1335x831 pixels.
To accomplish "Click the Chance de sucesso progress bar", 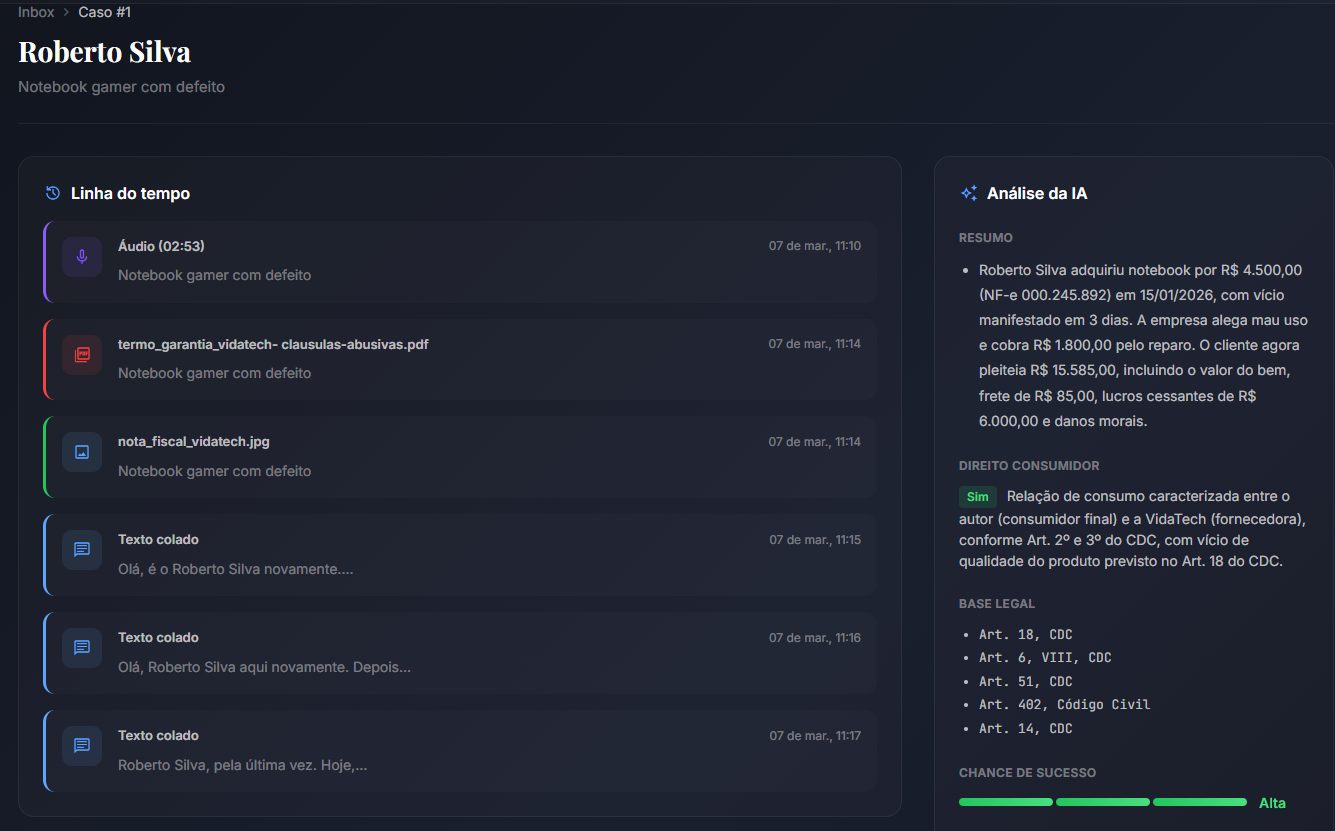I will (x=1102, y=802).
